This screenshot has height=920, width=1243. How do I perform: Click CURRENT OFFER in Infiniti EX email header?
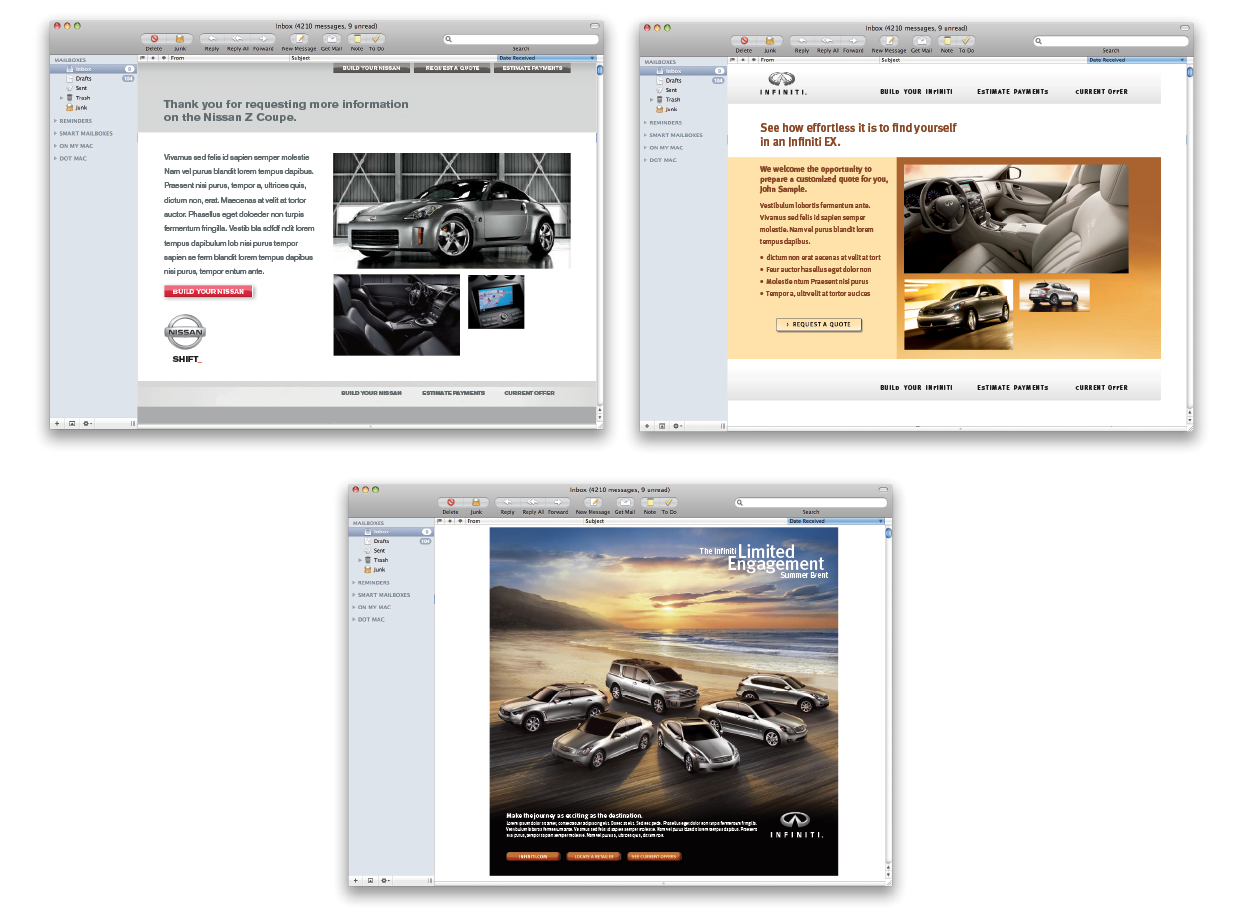click(1102, 91)
